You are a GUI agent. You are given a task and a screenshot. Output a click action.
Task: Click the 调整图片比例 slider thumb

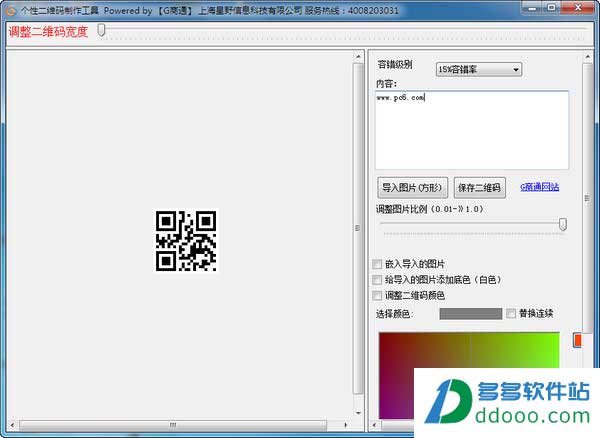pyautogui.click(x=562, y=224)
